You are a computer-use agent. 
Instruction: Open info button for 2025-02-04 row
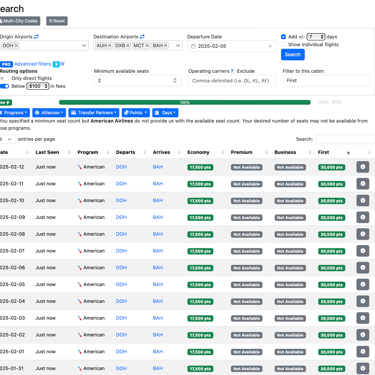coord(363,301)
